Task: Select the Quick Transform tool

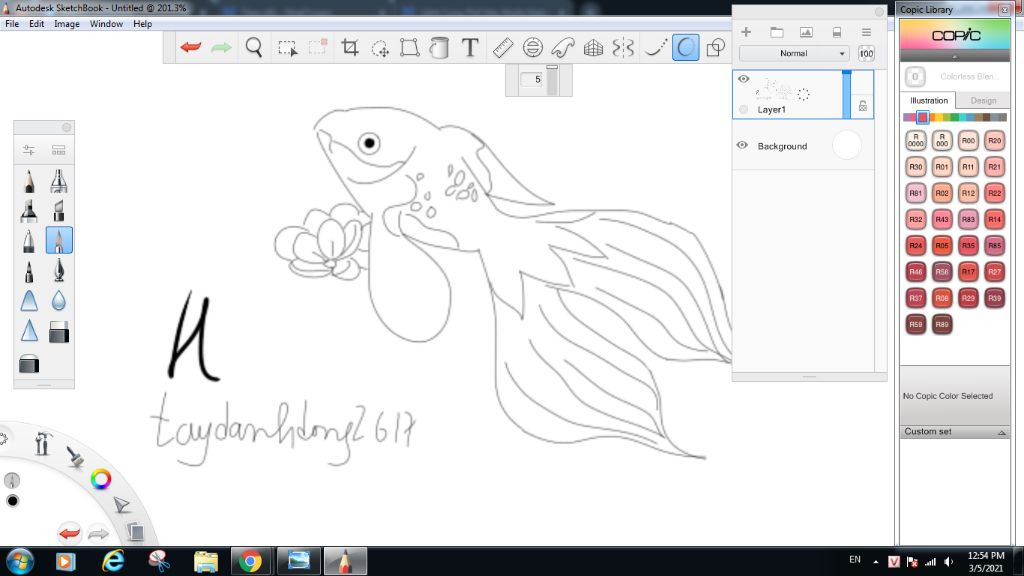Action: pyautogui.click(x=380, y=48)
